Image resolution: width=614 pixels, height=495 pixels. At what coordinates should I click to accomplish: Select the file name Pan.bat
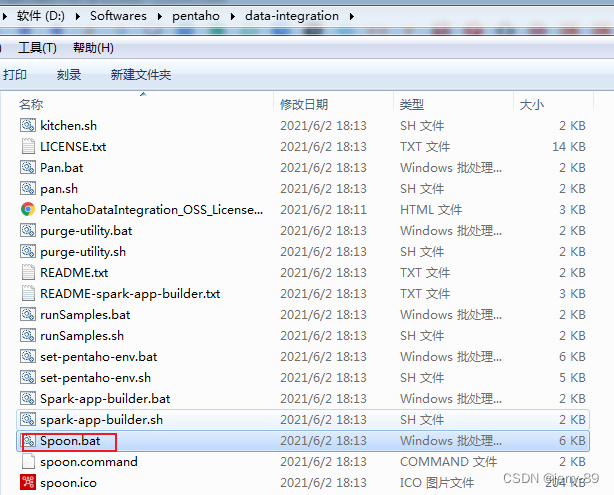[x=61, y=168]
